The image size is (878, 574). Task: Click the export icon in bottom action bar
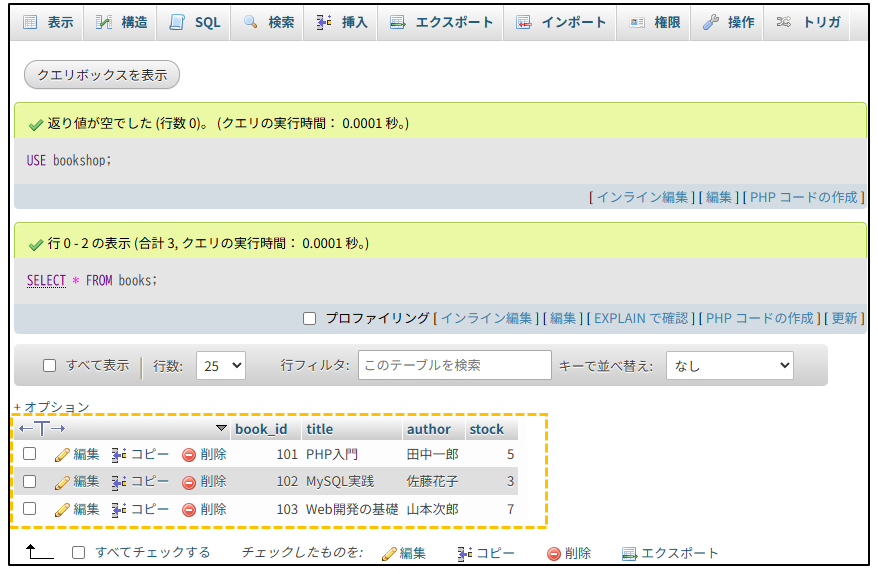tap(629, 553)
